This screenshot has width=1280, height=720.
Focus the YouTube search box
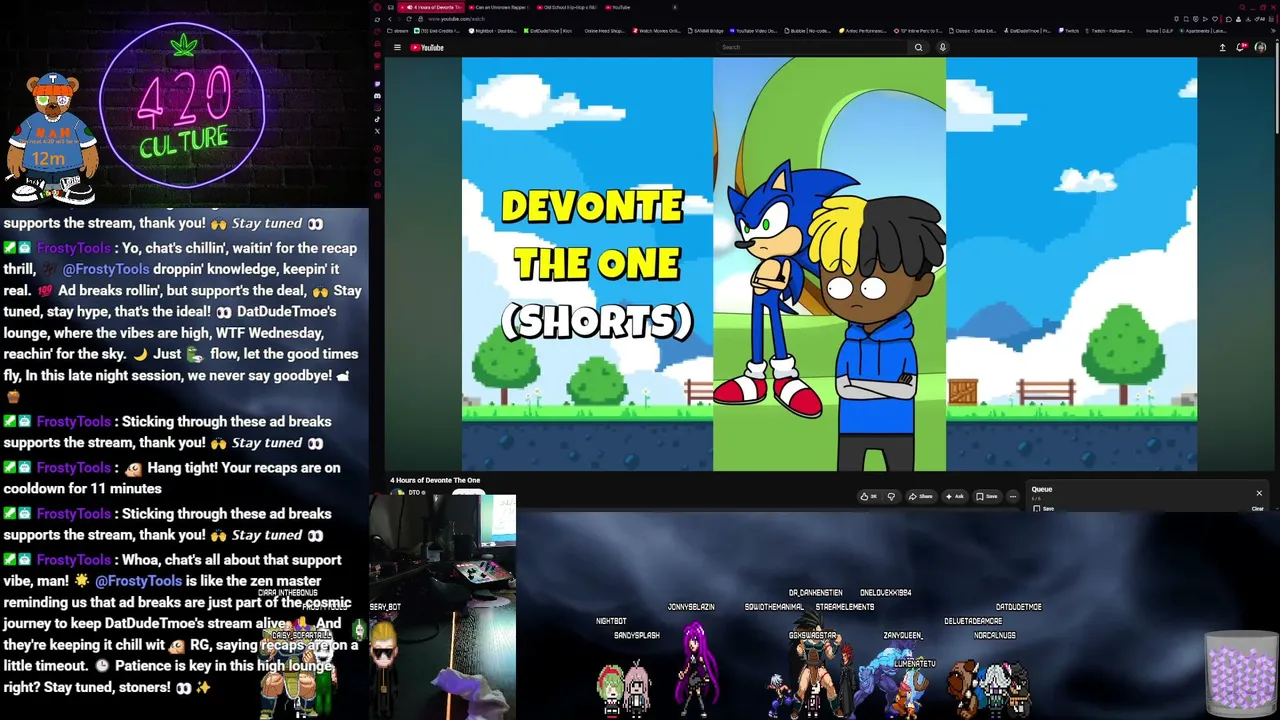813,47
